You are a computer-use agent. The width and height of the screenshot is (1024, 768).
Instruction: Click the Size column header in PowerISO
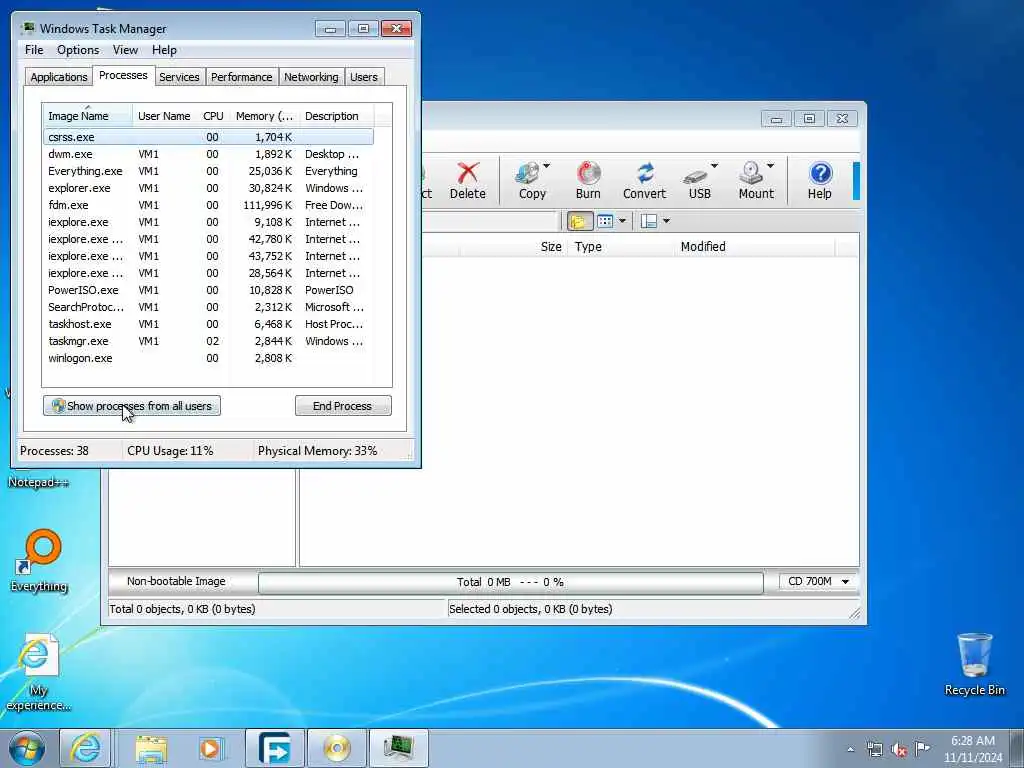click(x=513, y=247)
